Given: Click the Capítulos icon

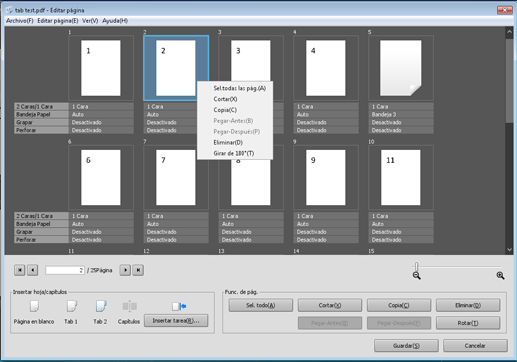Looking at the screenshot, I should coord(129,306).
